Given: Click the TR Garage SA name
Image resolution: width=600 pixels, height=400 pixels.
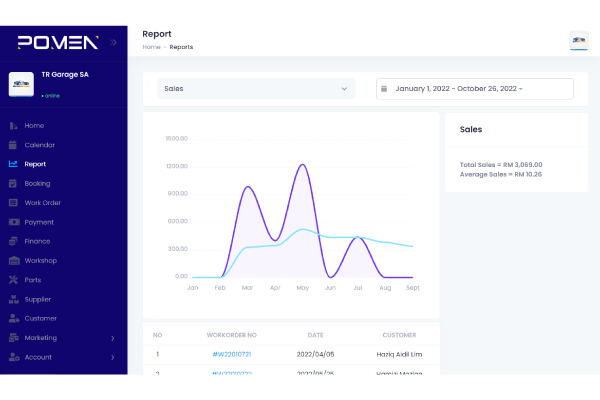Looking at the screenshot, I should click(65, 75).
